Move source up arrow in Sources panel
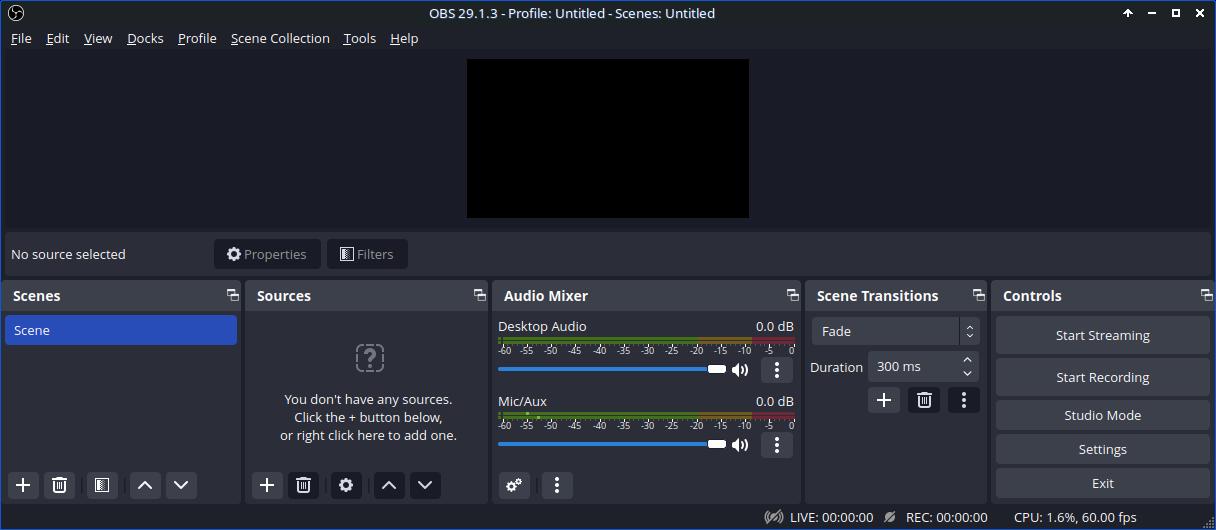 (x=389, y=485)
